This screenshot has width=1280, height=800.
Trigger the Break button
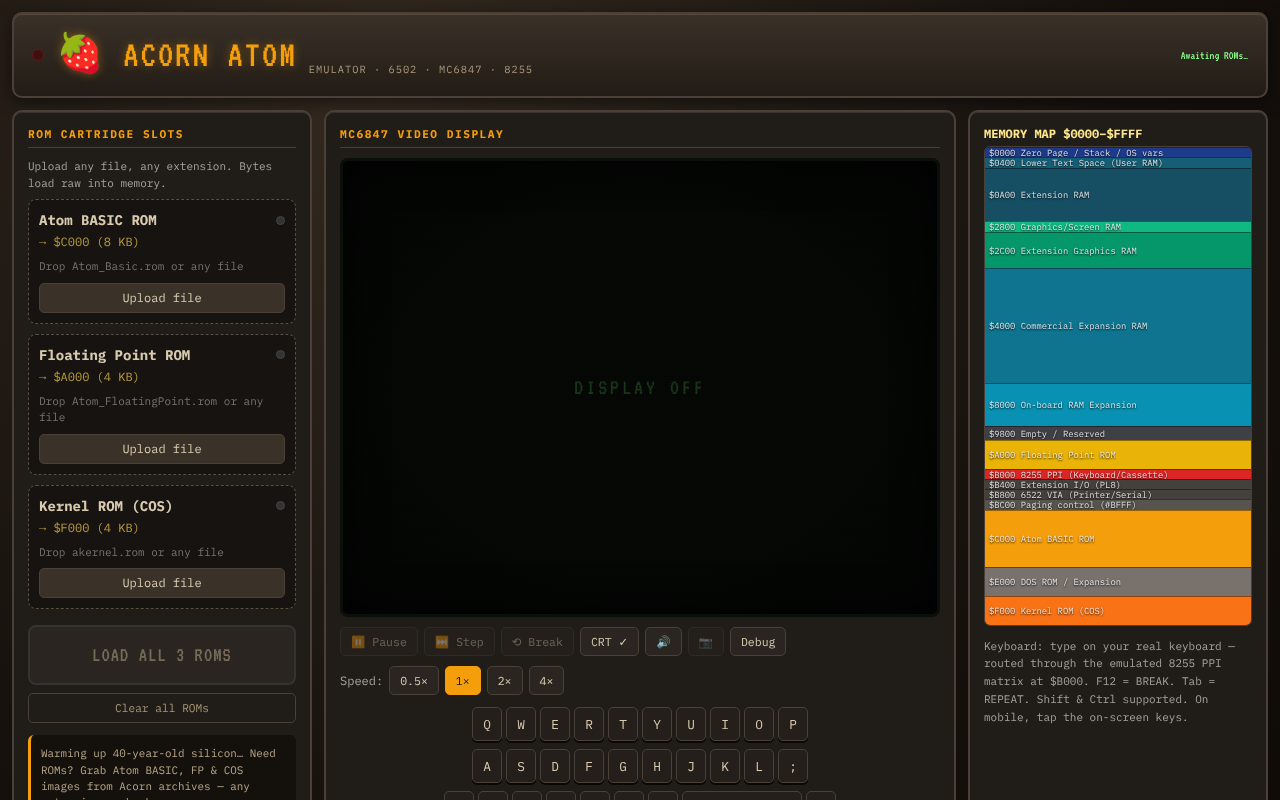coord(537,642)
